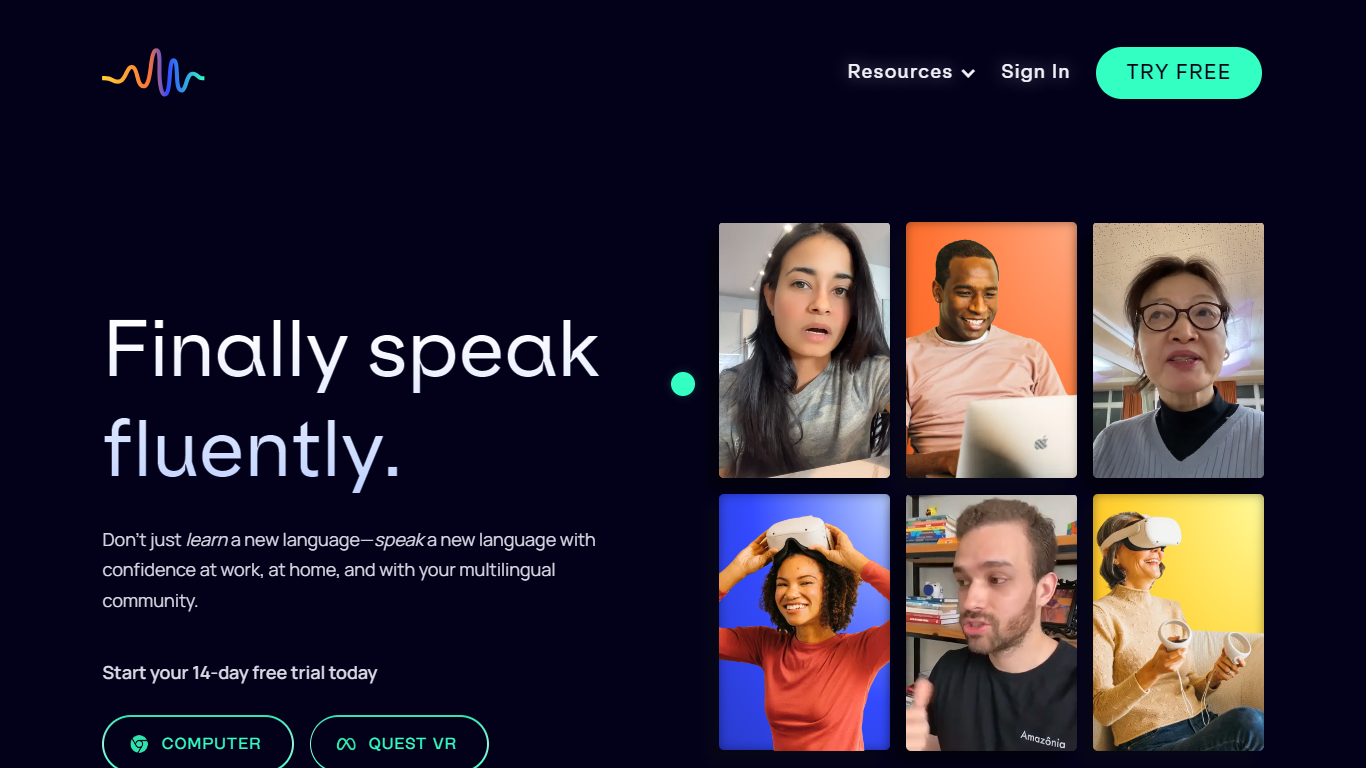Screen dimensions: 1366x768
Task: Click the Meta icon in the Quest VR button
Action: pos(346,744)
